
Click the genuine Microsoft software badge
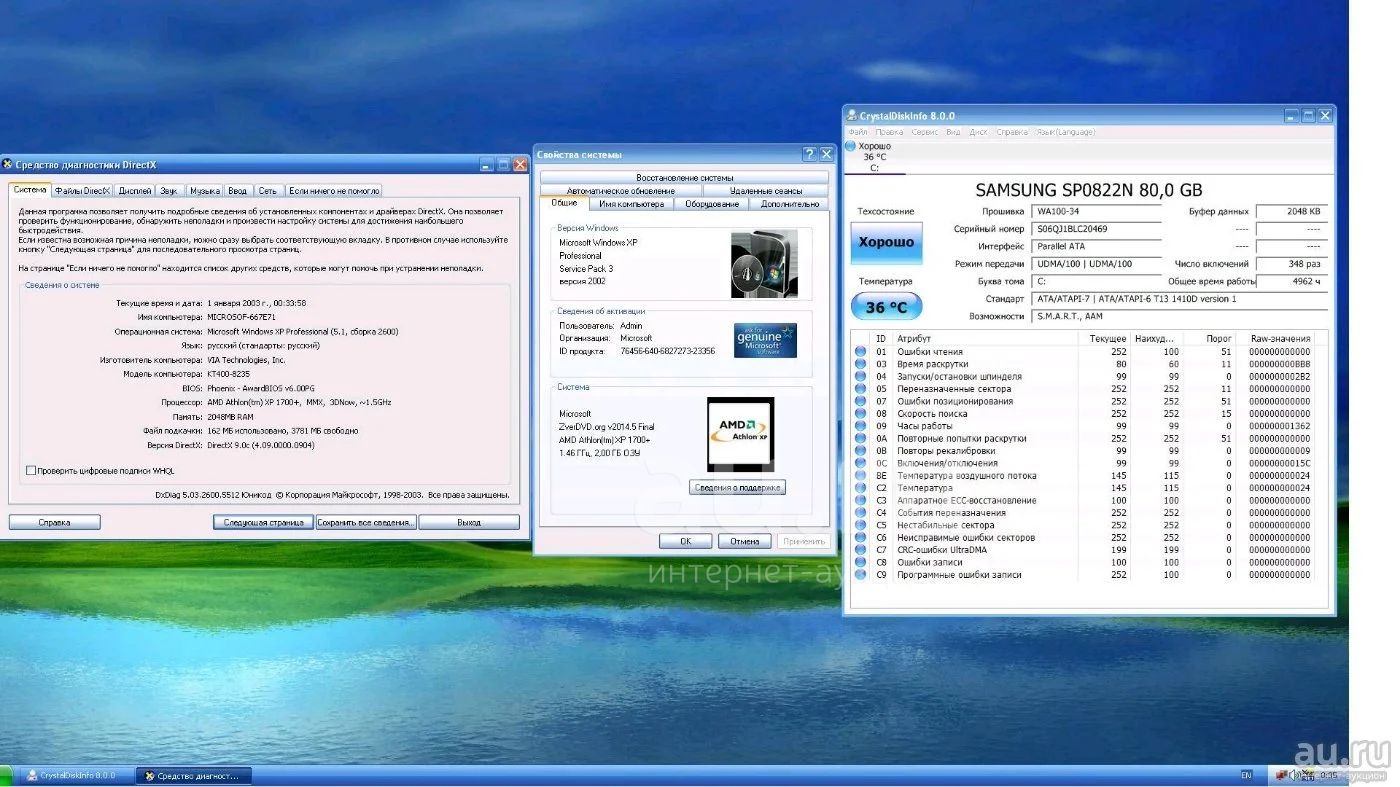click(x=765, y=340)
